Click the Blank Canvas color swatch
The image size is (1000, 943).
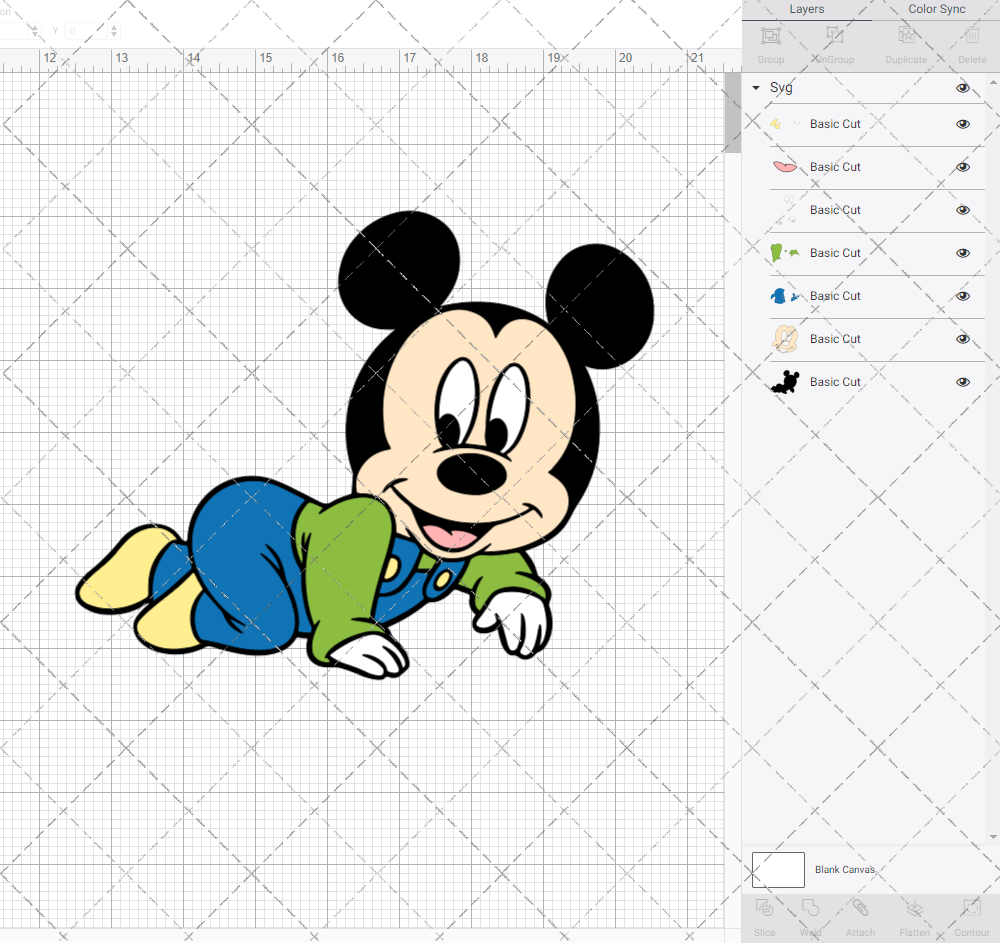(x=778, y=870)
